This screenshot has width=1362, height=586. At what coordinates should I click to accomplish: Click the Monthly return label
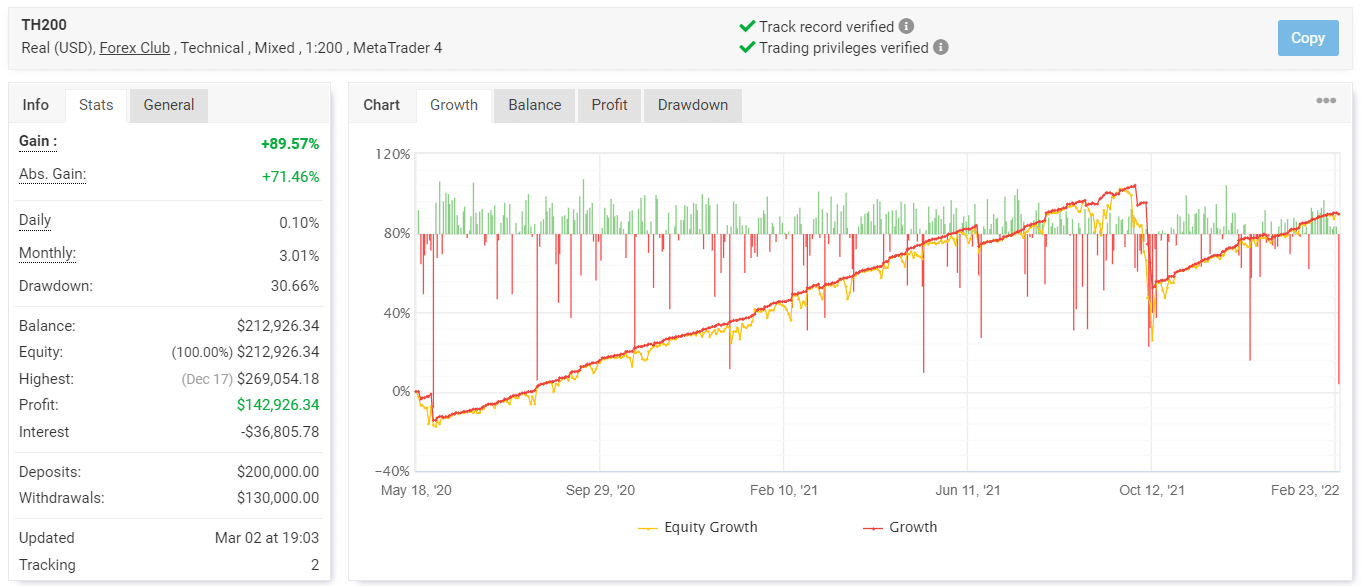(x=47, y=254)
